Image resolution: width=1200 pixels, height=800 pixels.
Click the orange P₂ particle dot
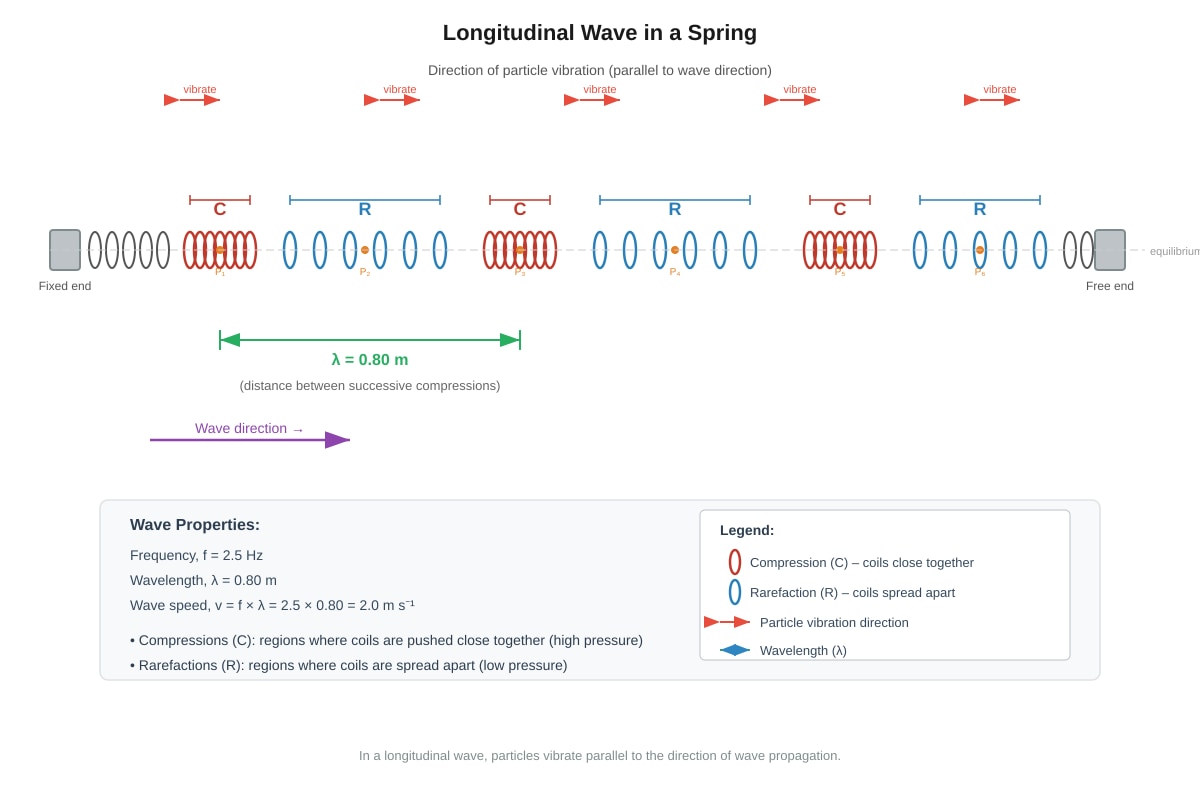click(x=365, y=250)
